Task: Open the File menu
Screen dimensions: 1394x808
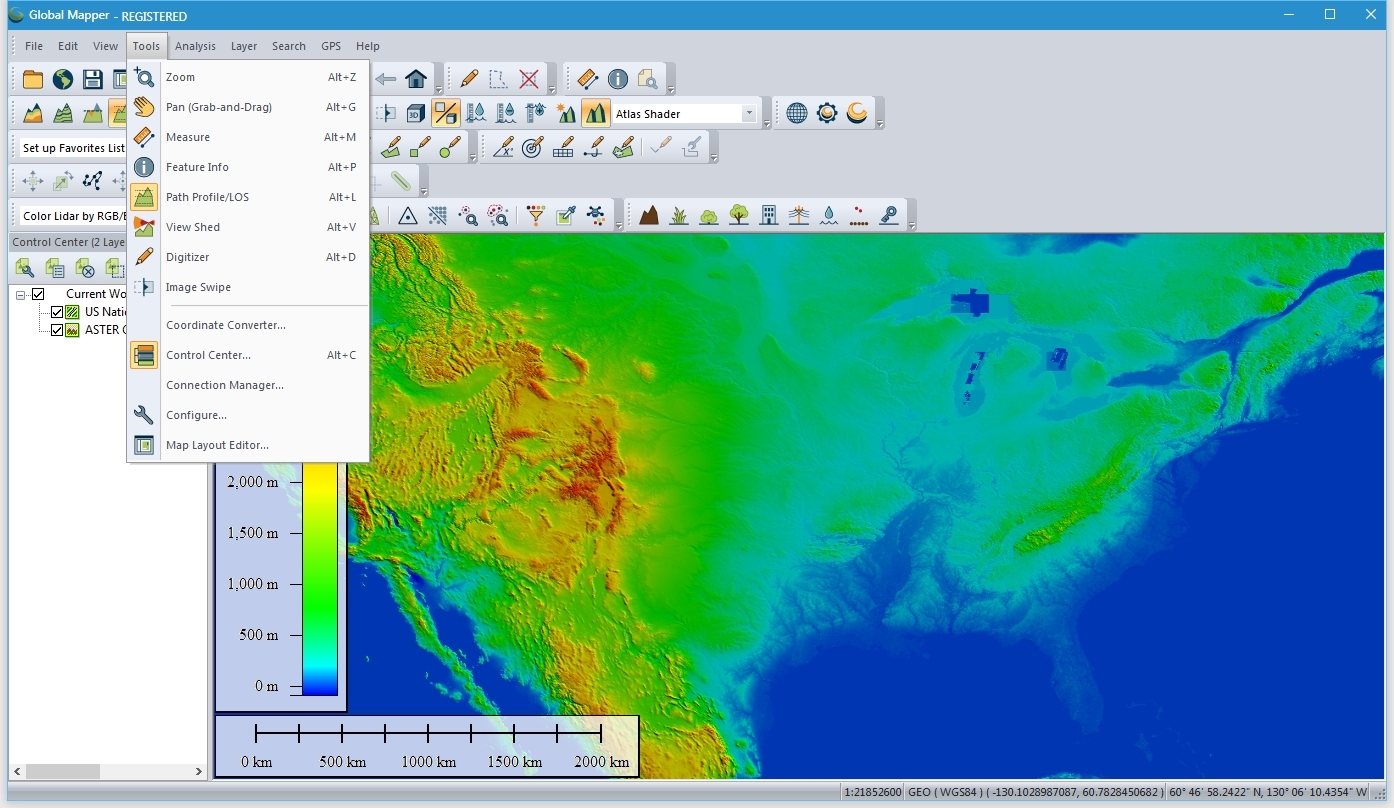Action: point(34,46)
